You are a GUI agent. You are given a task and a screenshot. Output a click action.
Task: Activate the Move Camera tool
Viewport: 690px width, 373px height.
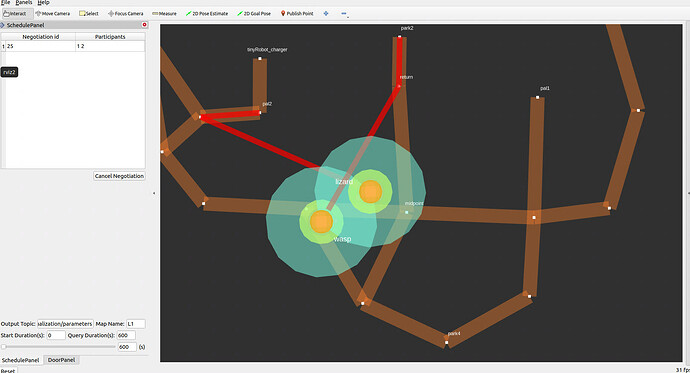52,13
